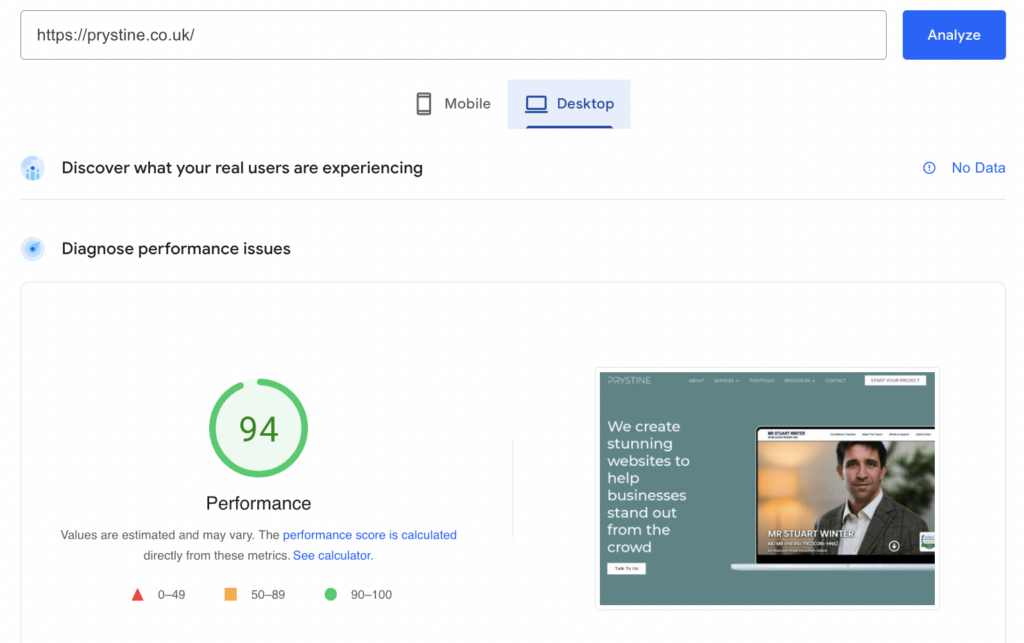Screen dimensions: 1024x643
Task: Switch to the Mobile tab
Action: (453, 104)
